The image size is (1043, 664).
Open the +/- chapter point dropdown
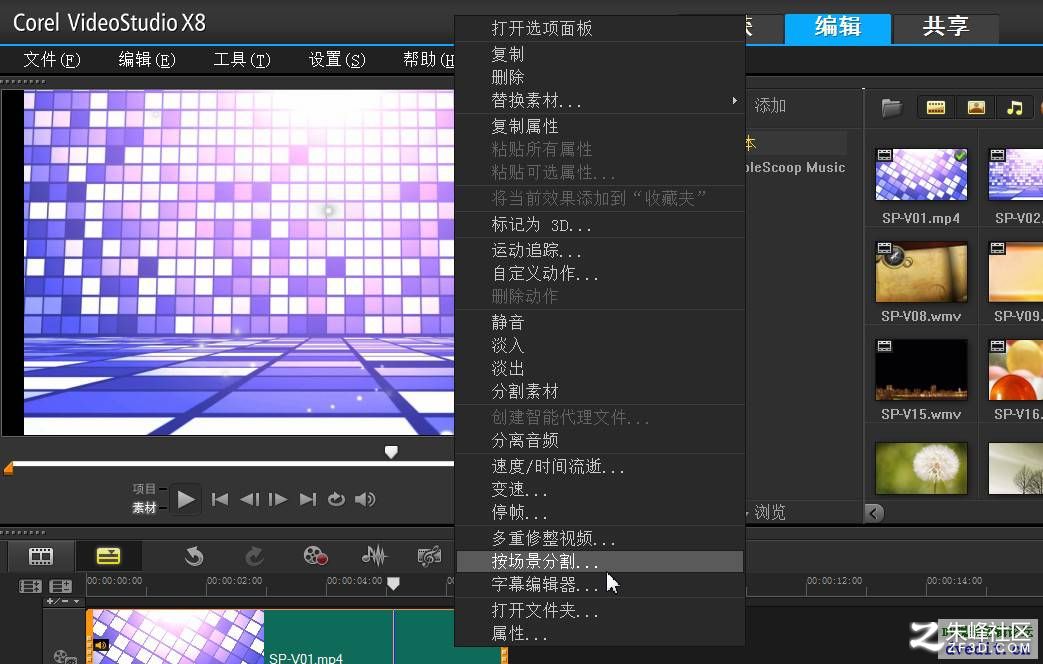click(x=63, y=601)
